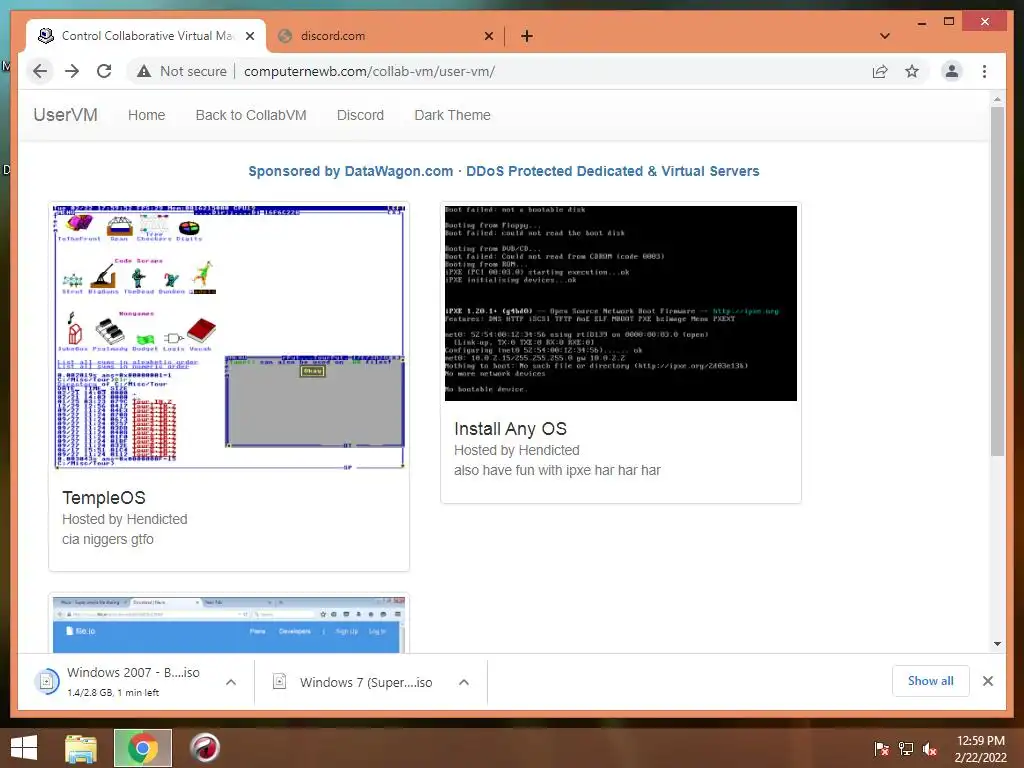Click the Windows 2007 download progress icon
The width and height of the screenshot is (1024, 768).
46,682
